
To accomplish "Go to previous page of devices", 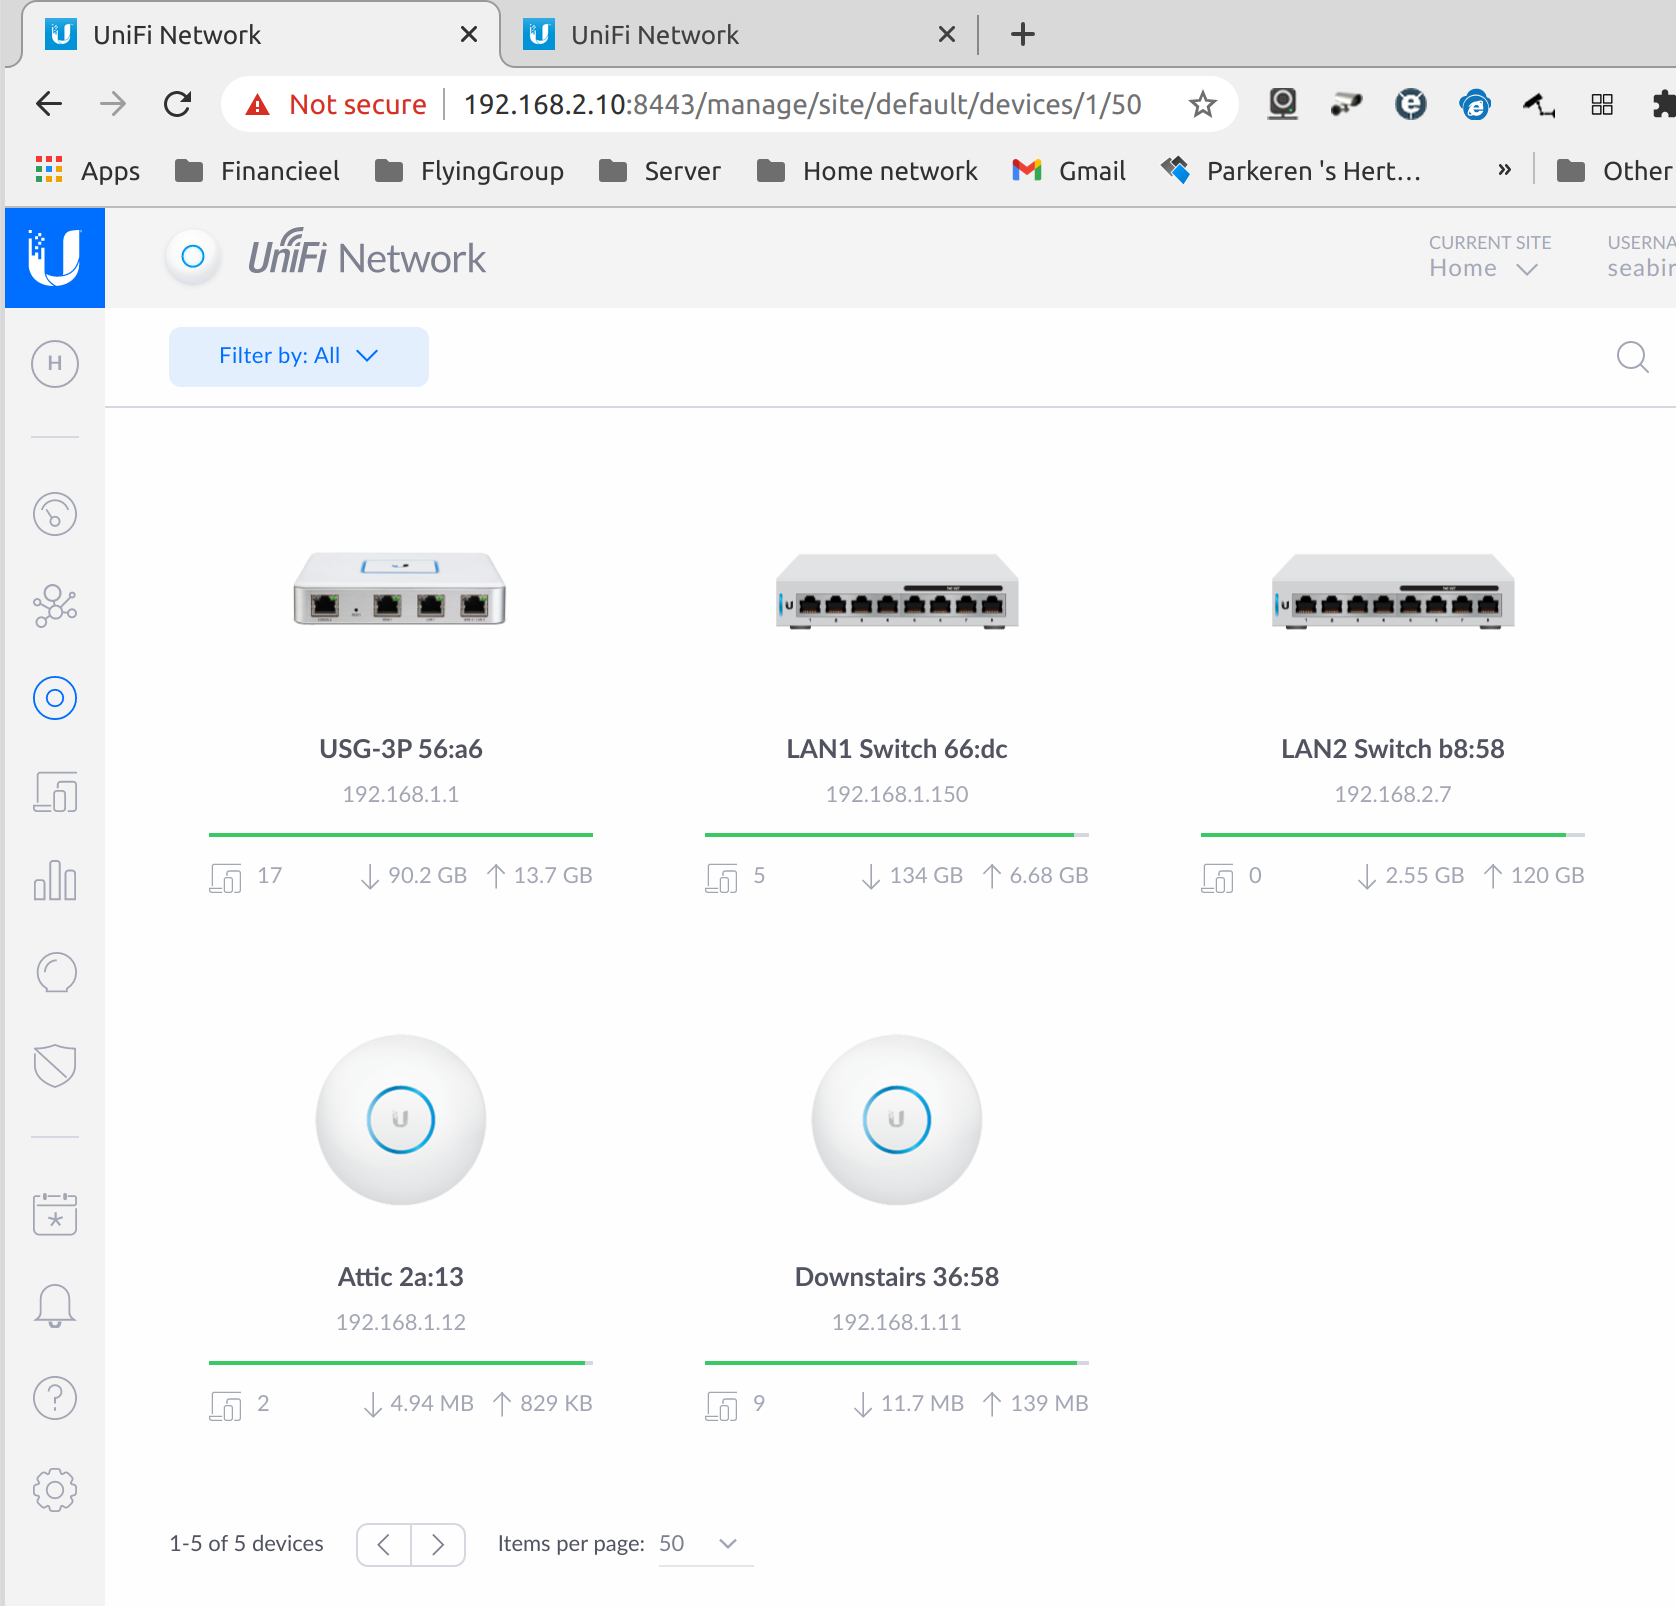I will [x=384, y=1545].
